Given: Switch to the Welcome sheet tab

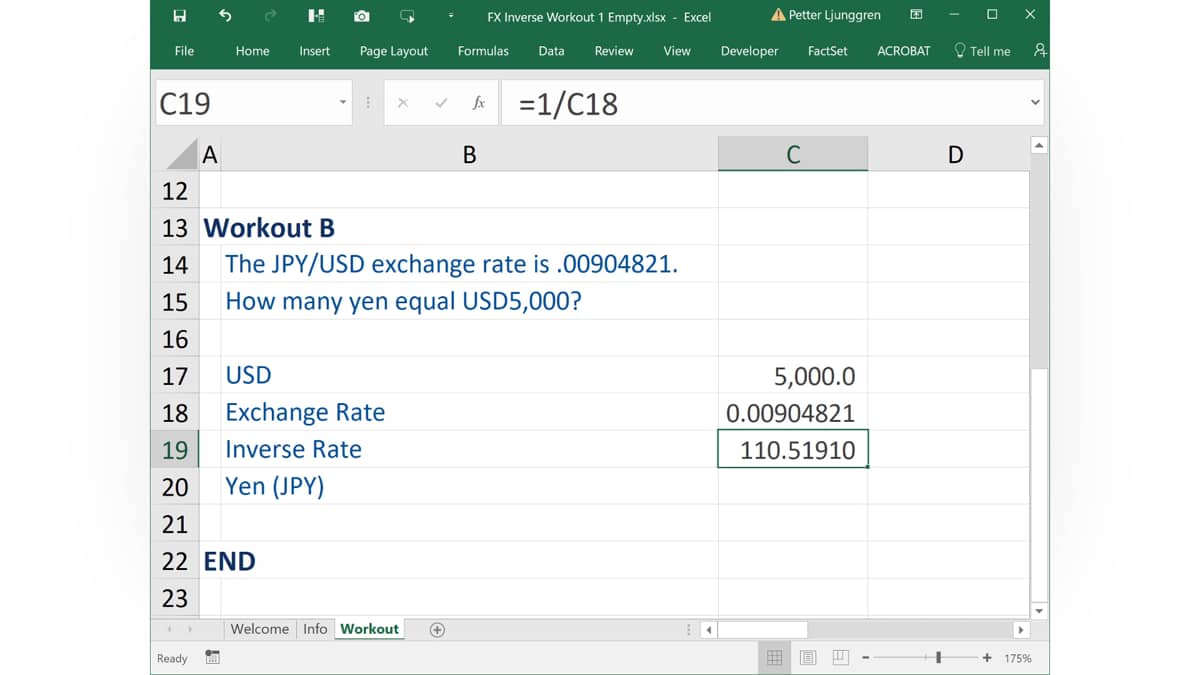Looking at the screenshot, I should (259, 629).
